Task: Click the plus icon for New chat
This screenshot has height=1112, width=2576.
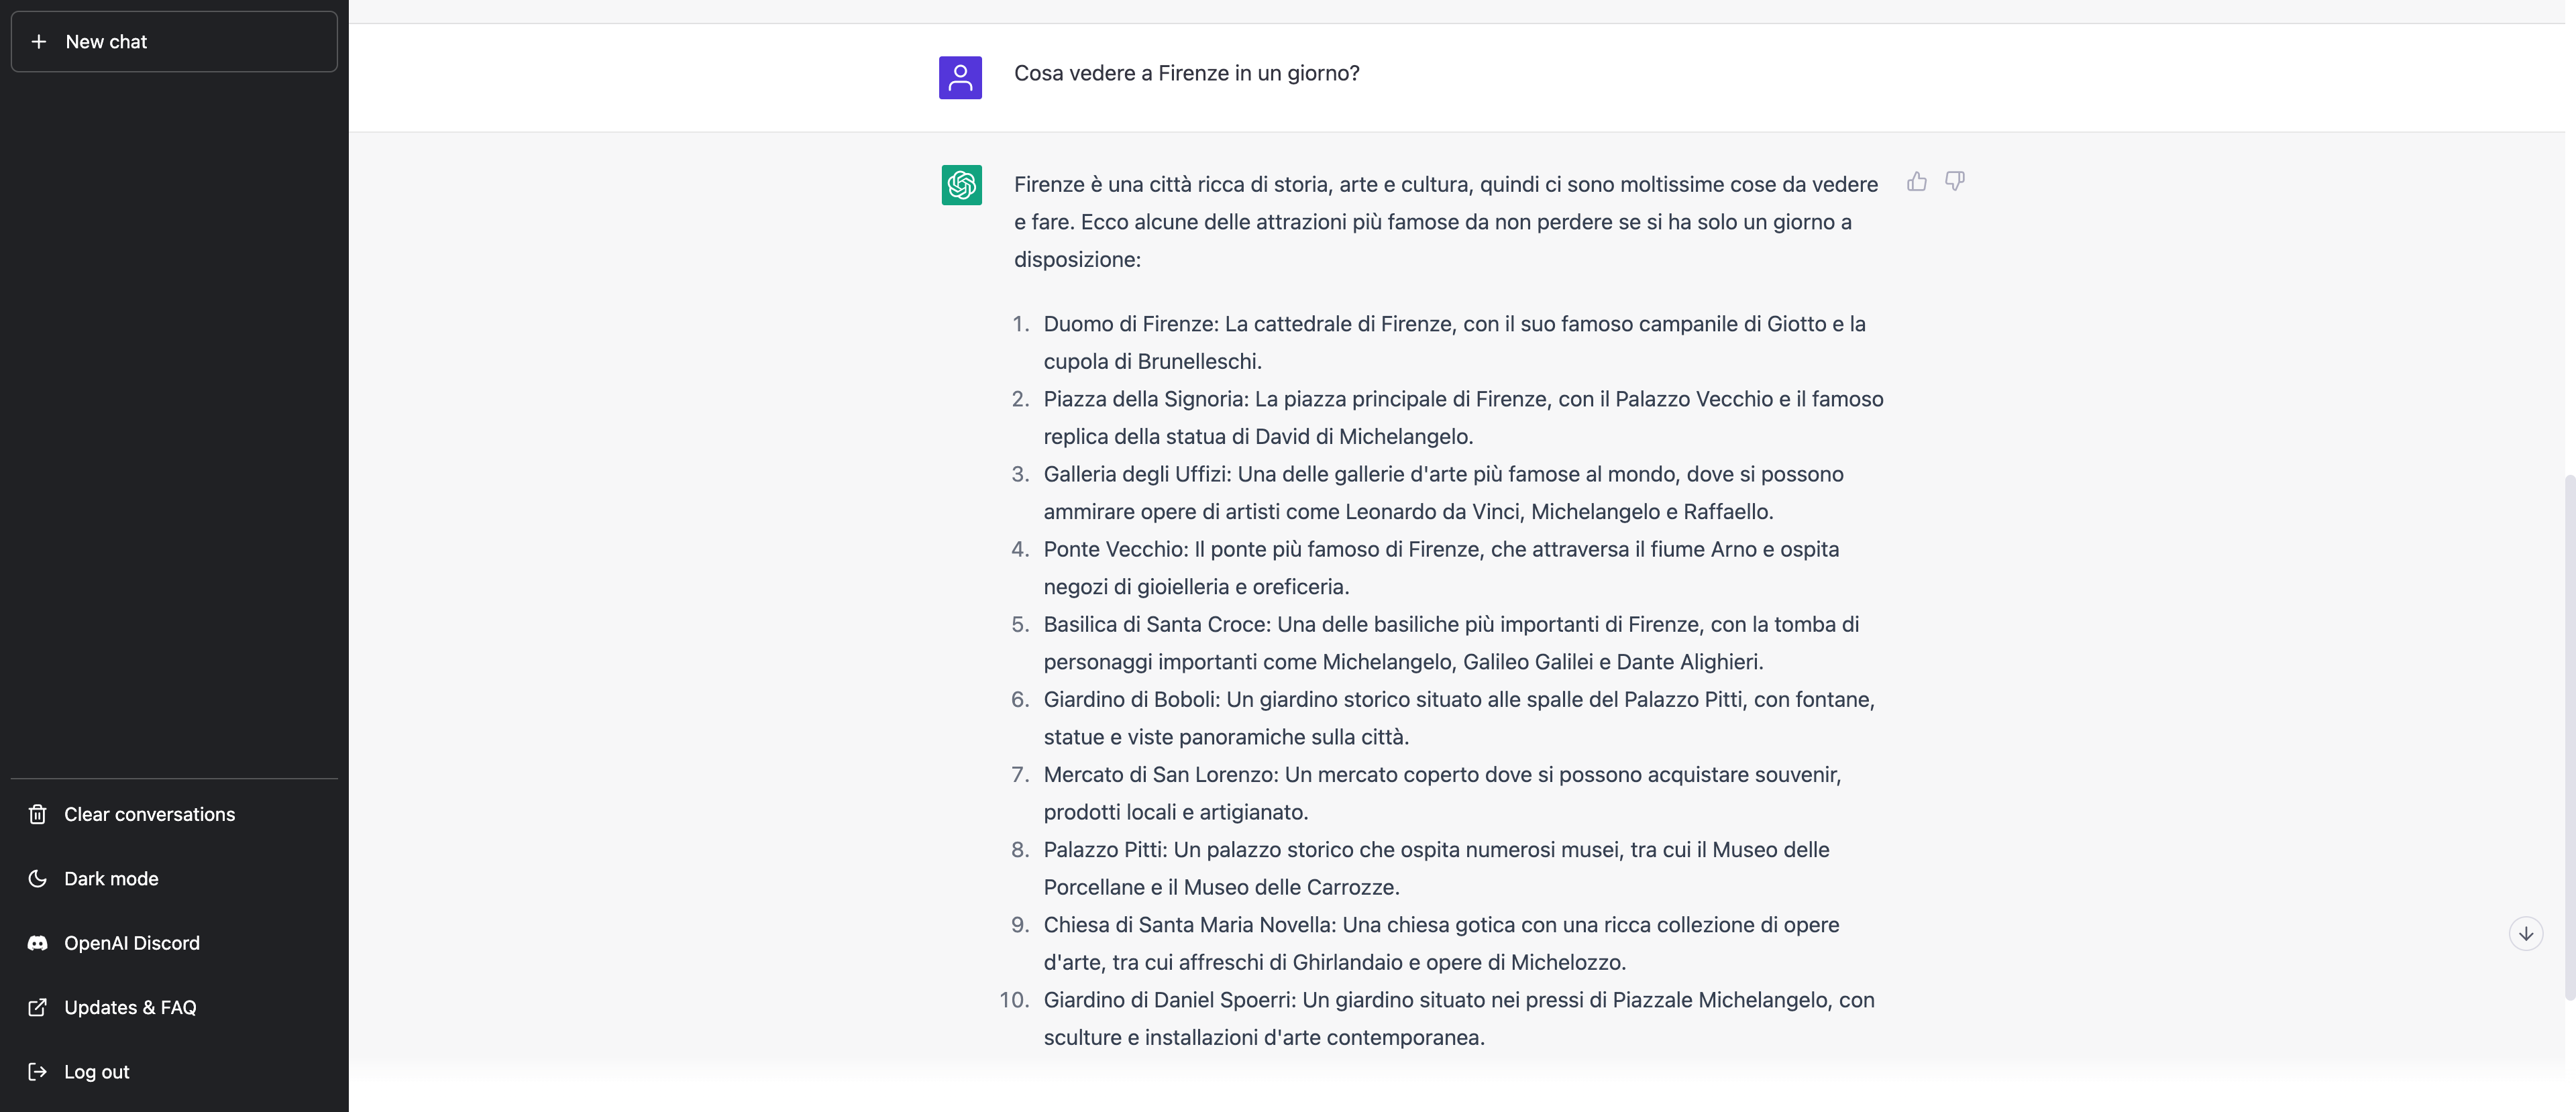Action: point(39,41)
